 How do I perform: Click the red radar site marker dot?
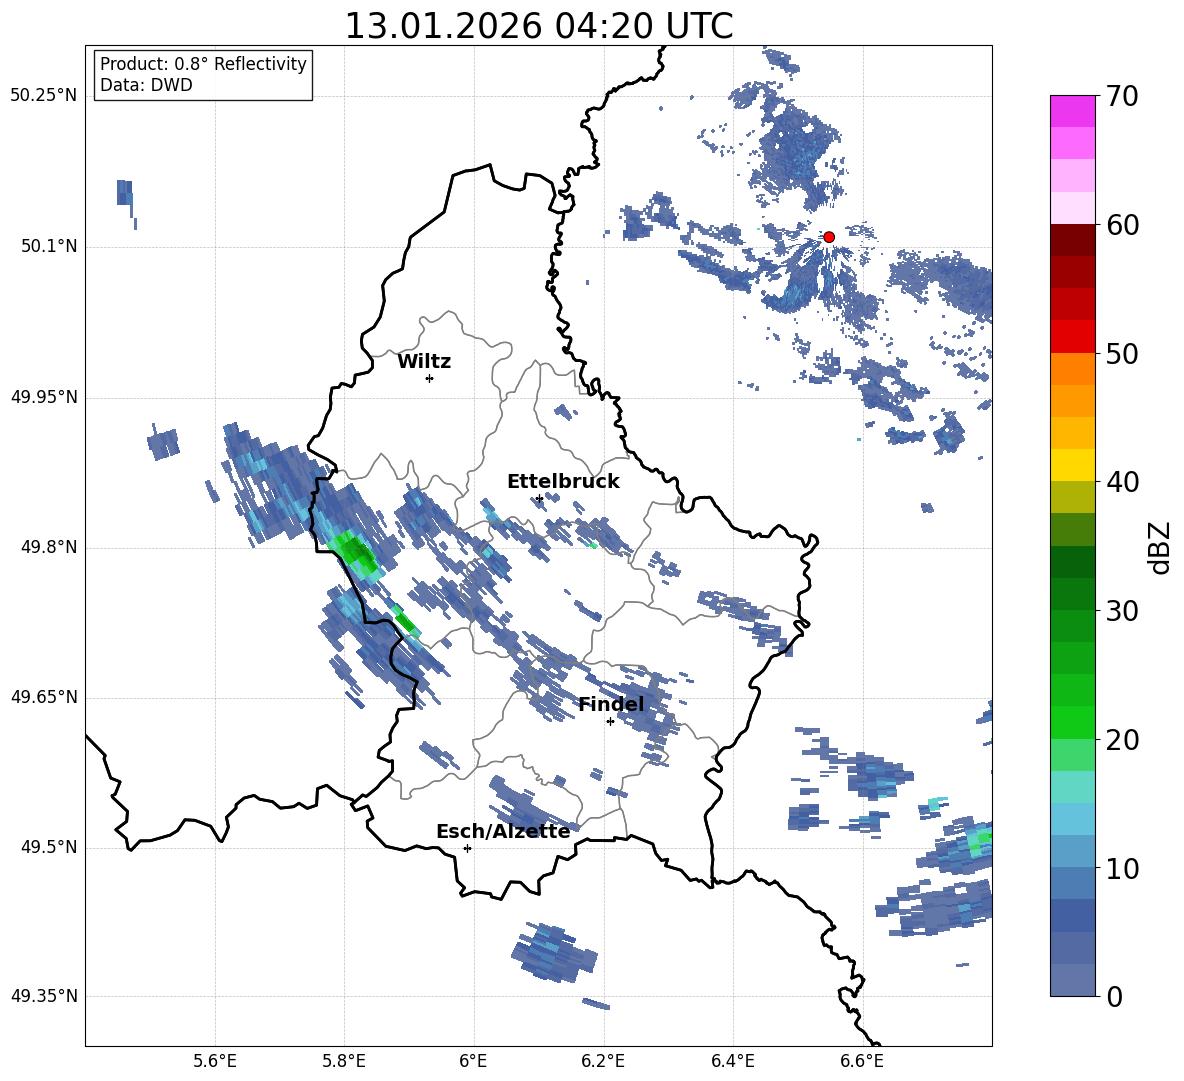pyautogui.click(x=828, y=237)
